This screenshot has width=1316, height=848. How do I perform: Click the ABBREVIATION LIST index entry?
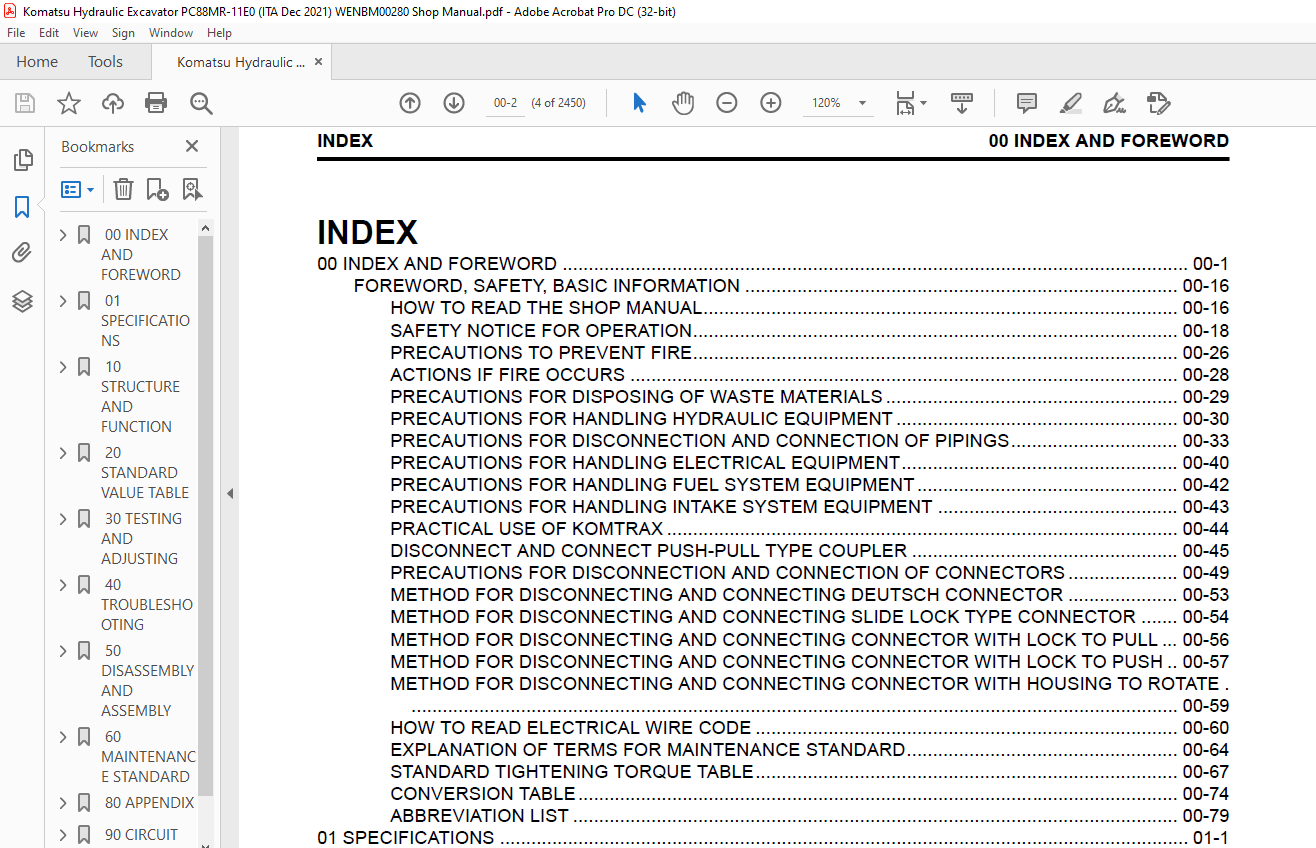(480, 815)
